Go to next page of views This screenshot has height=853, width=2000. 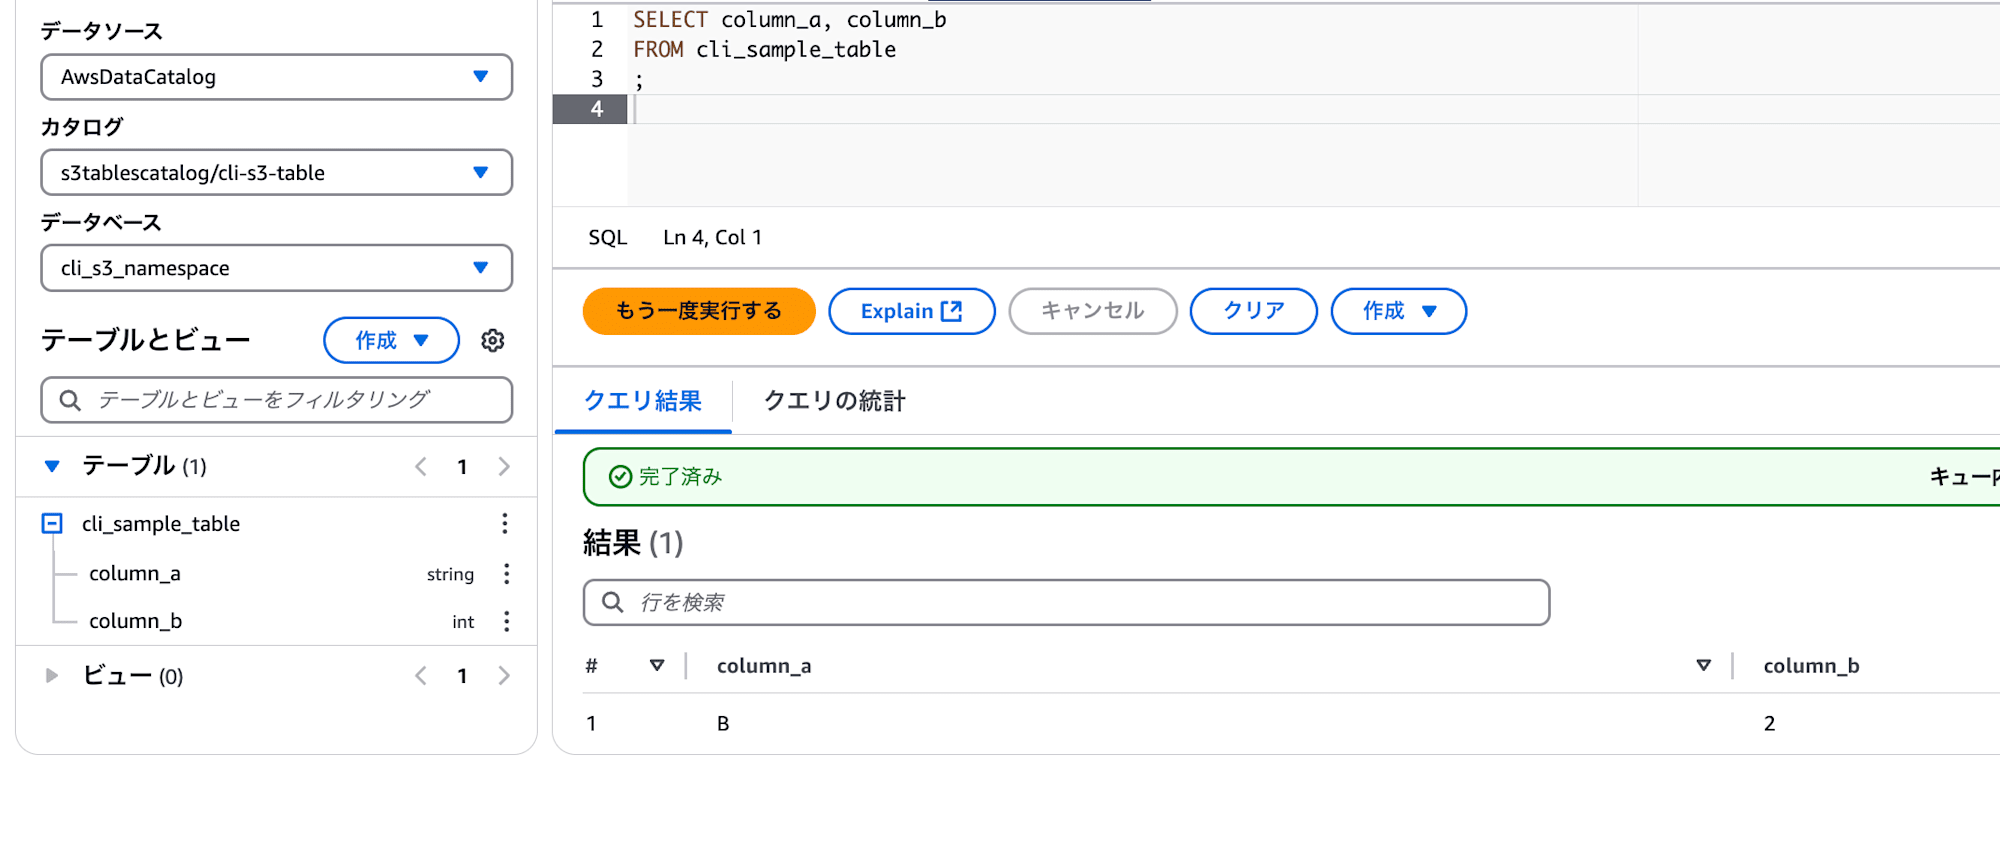[x=504, y=676]
